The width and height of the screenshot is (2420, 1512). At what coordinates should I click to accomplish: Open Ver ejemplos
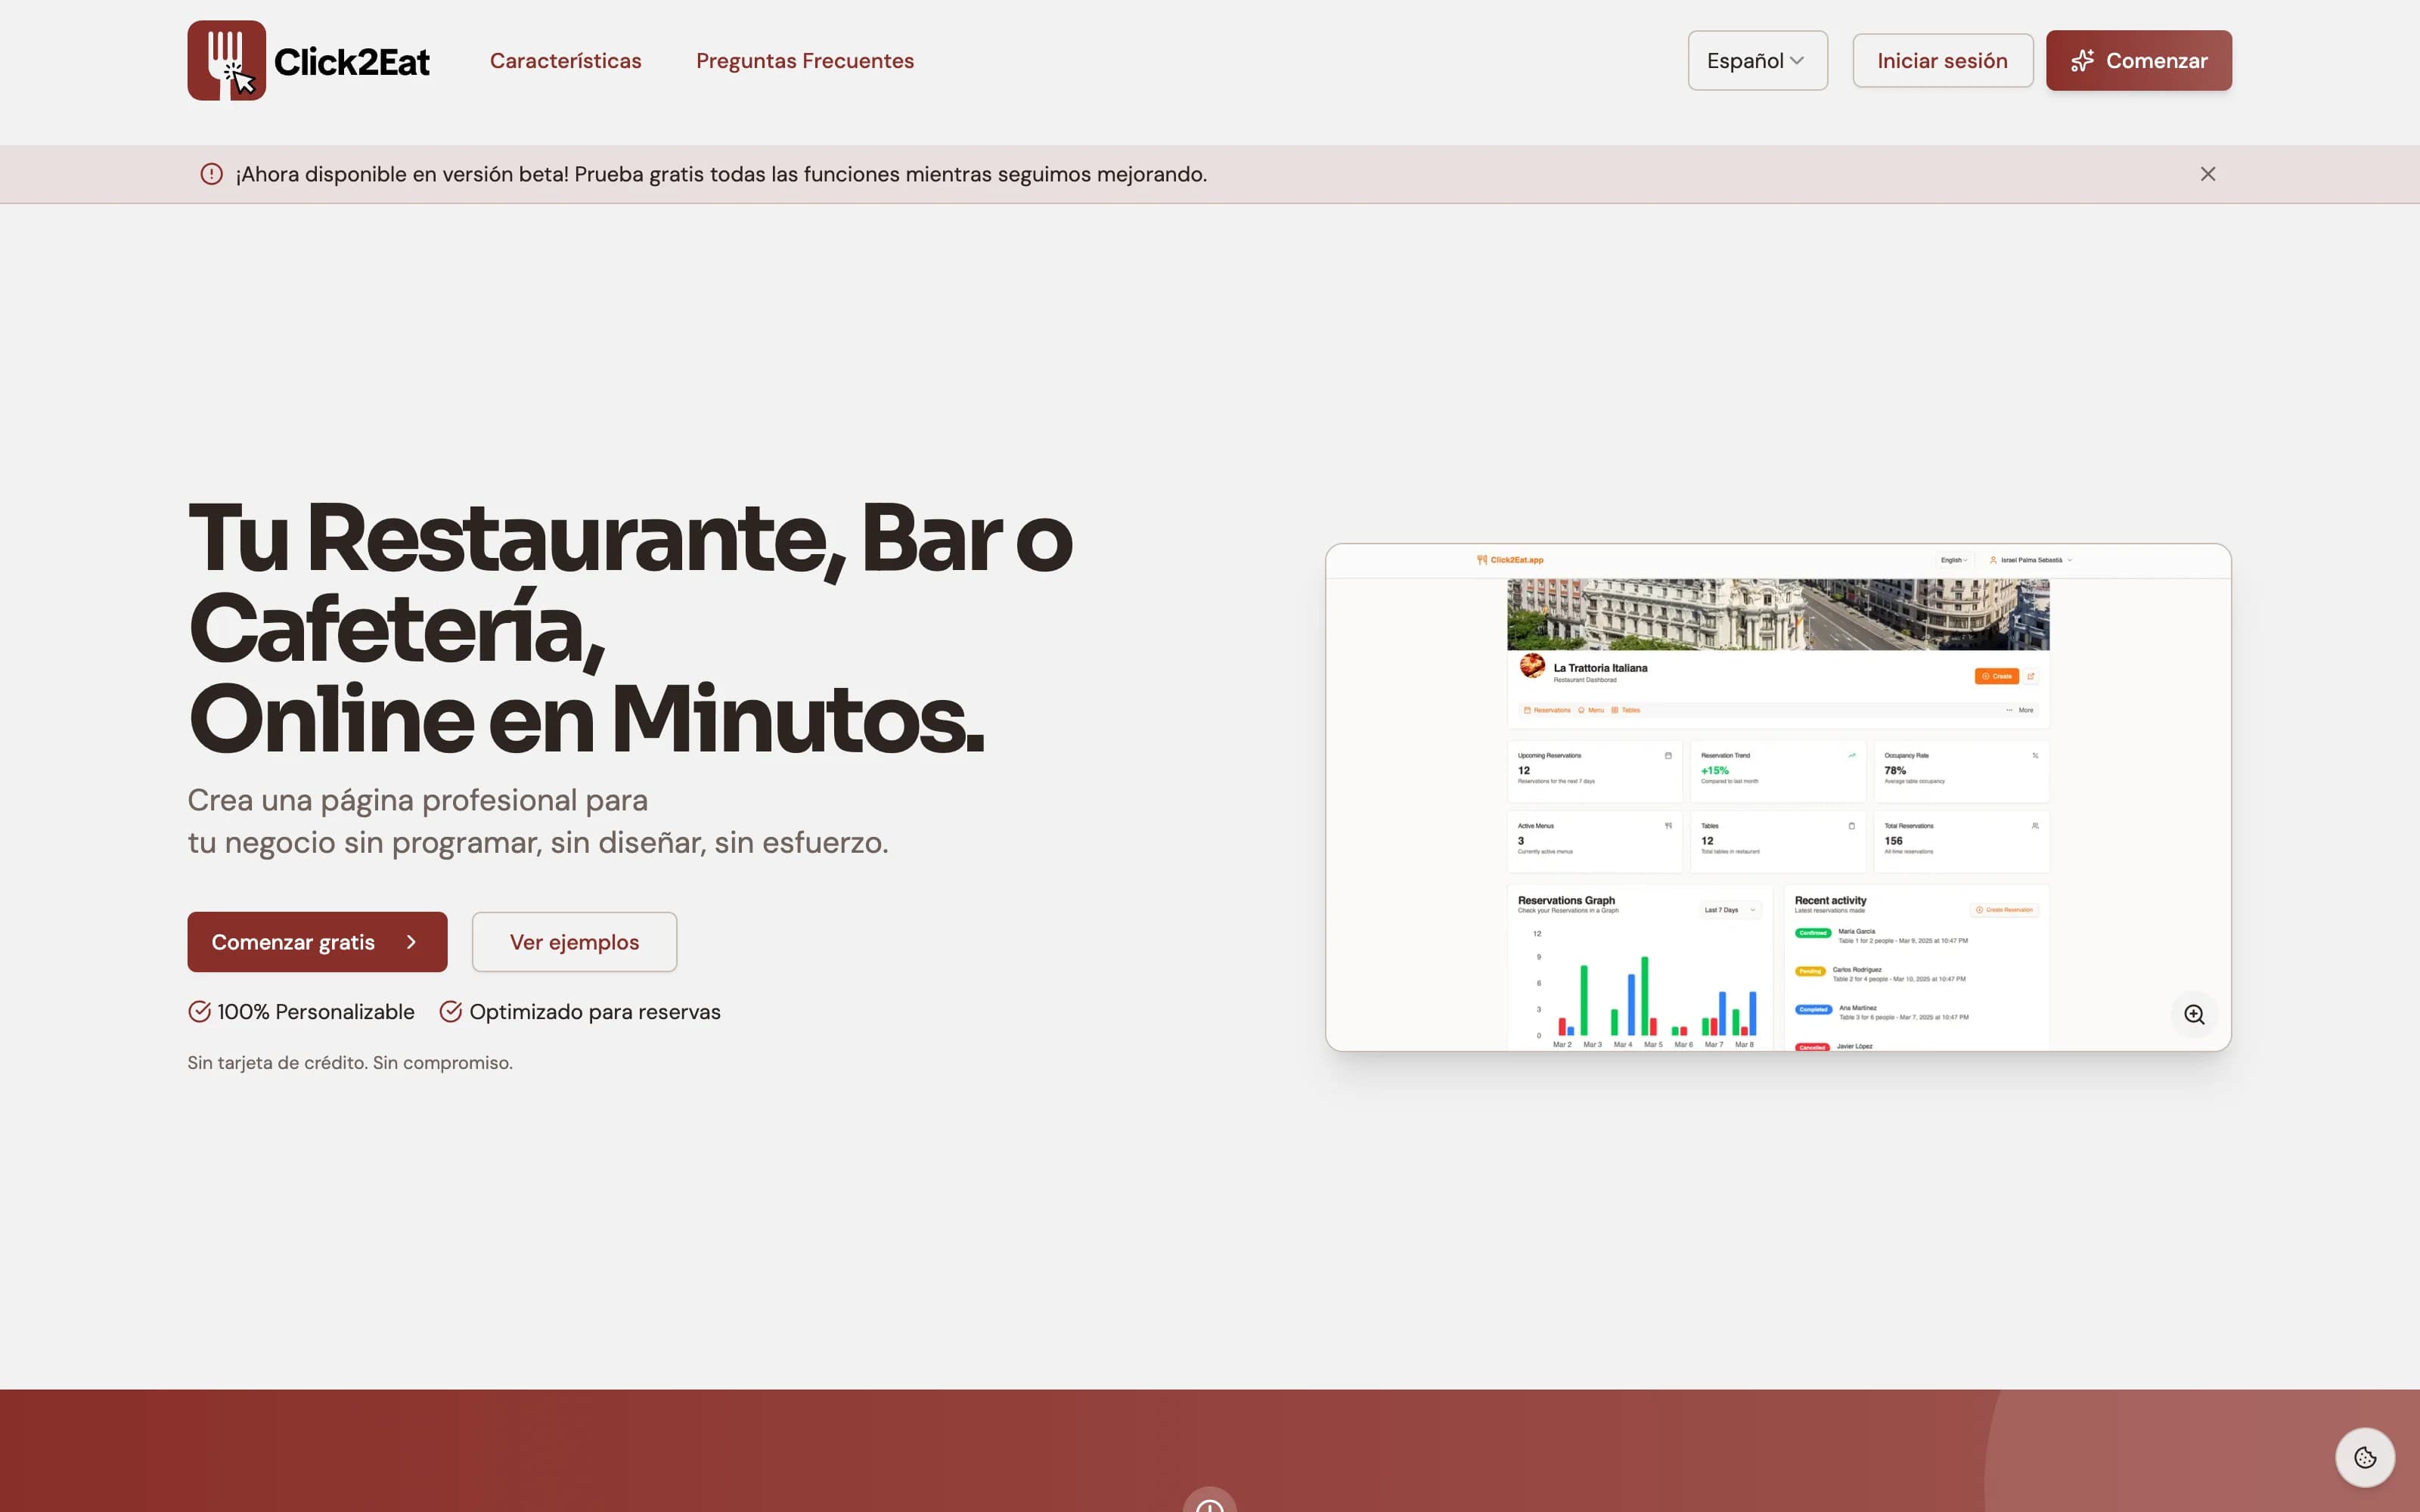574,942
